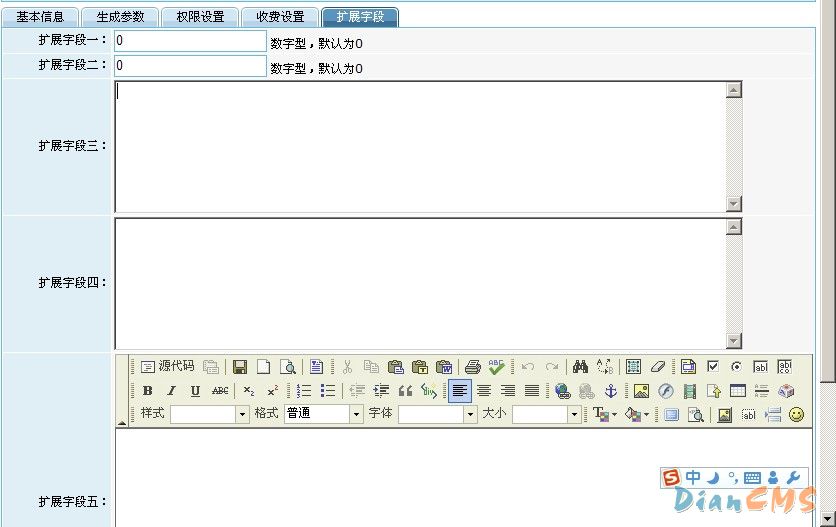
Task: Click the anchor icon to insert anchor
Action: (610, 391)
